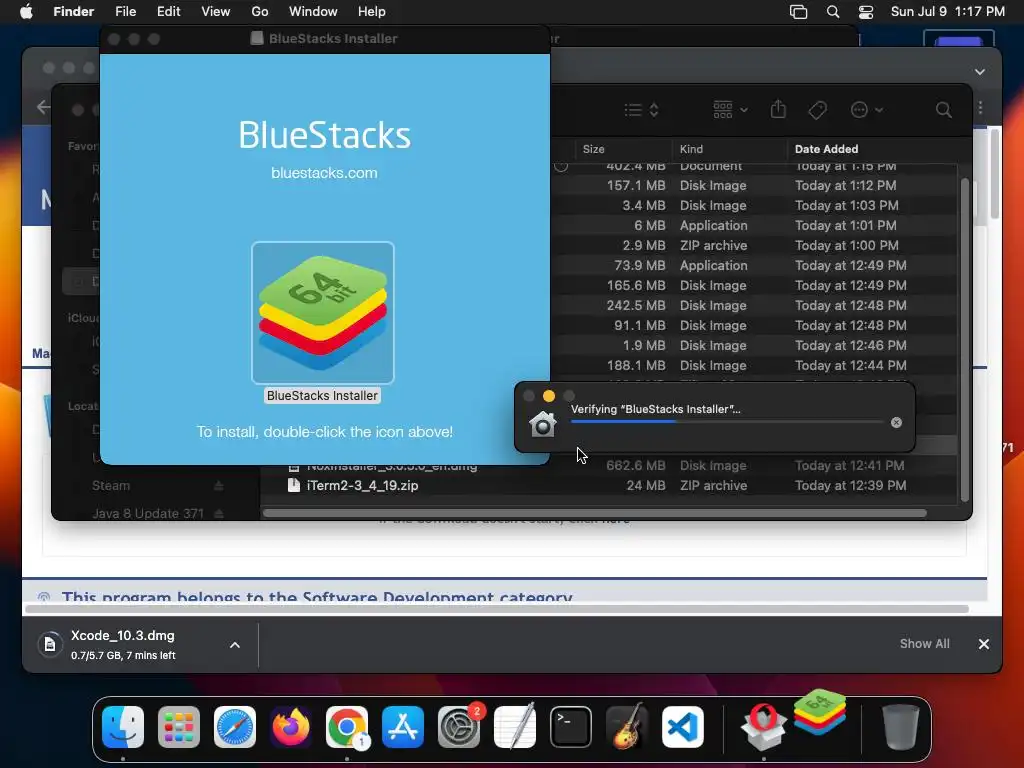
Task: Click Show All downloads button
Action: [x=924, y=644]
